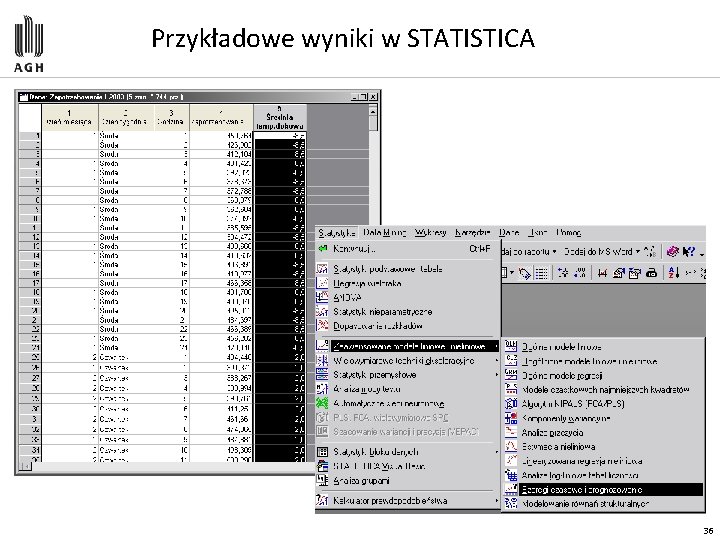Image resolution: width=720 pixels, height=540 pixels.
Task: Click Modele cząstkowych najmniejszych kwadratów icon
Action: click(x=511, y=389)
